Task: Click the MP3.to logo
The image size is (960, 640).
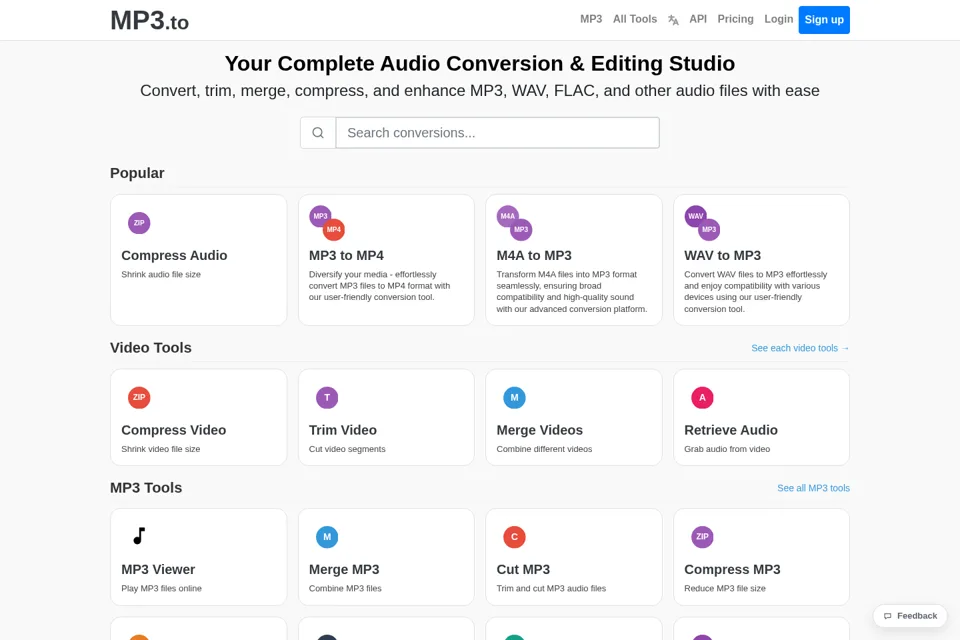Action: (149, 21)
